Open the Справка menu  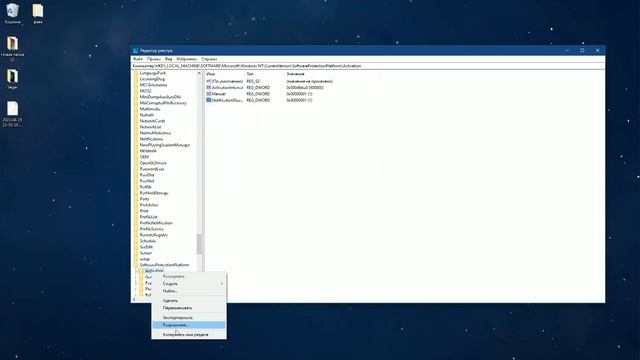point(209,59)
